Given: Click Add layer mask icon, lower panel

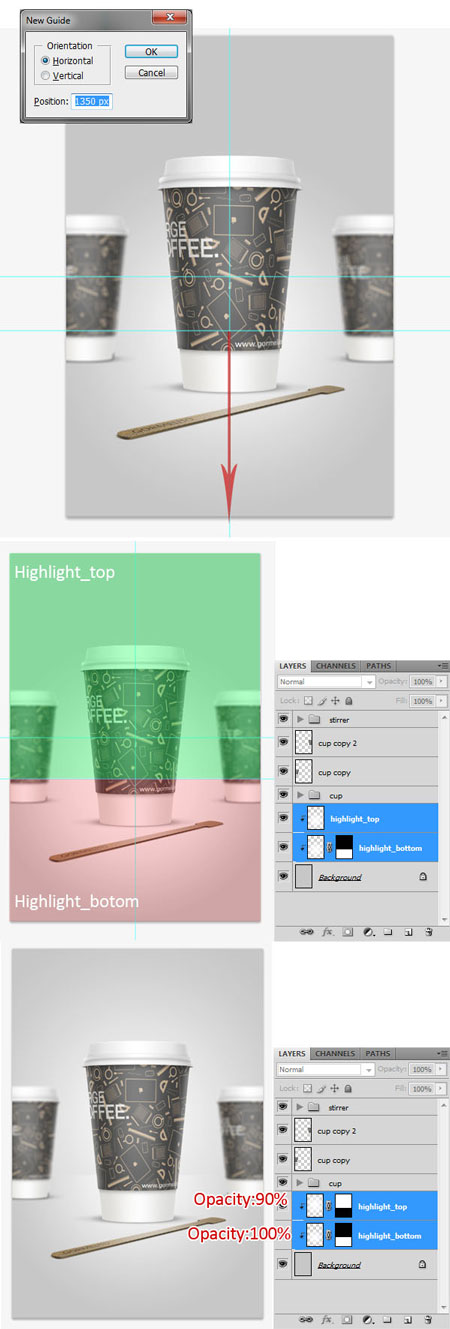Looking at the screenshot, I should click(x=347, y=1319).
